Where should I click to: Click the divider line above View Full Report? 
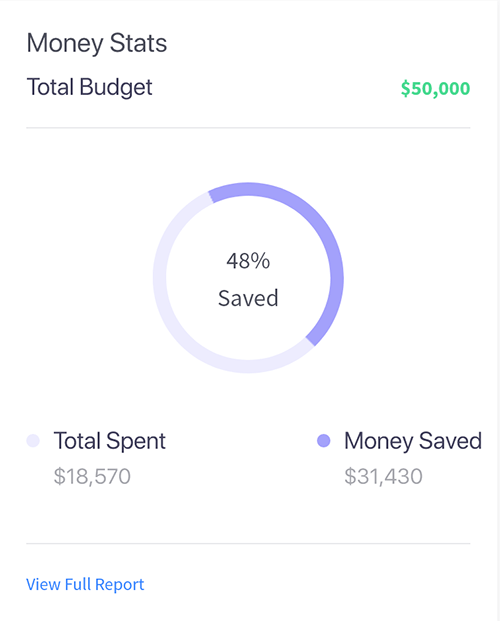(x=248, y=544)
